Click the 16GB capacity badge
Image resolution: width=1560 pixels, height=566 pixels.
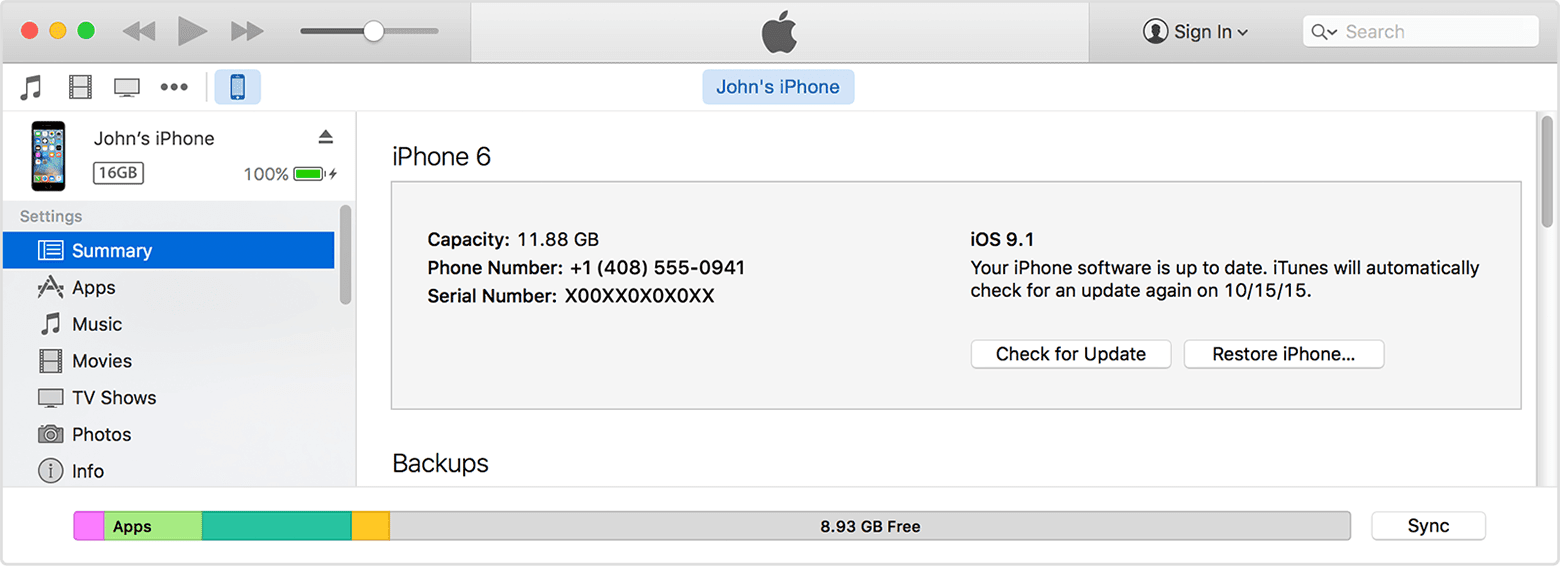pos(118,173)
